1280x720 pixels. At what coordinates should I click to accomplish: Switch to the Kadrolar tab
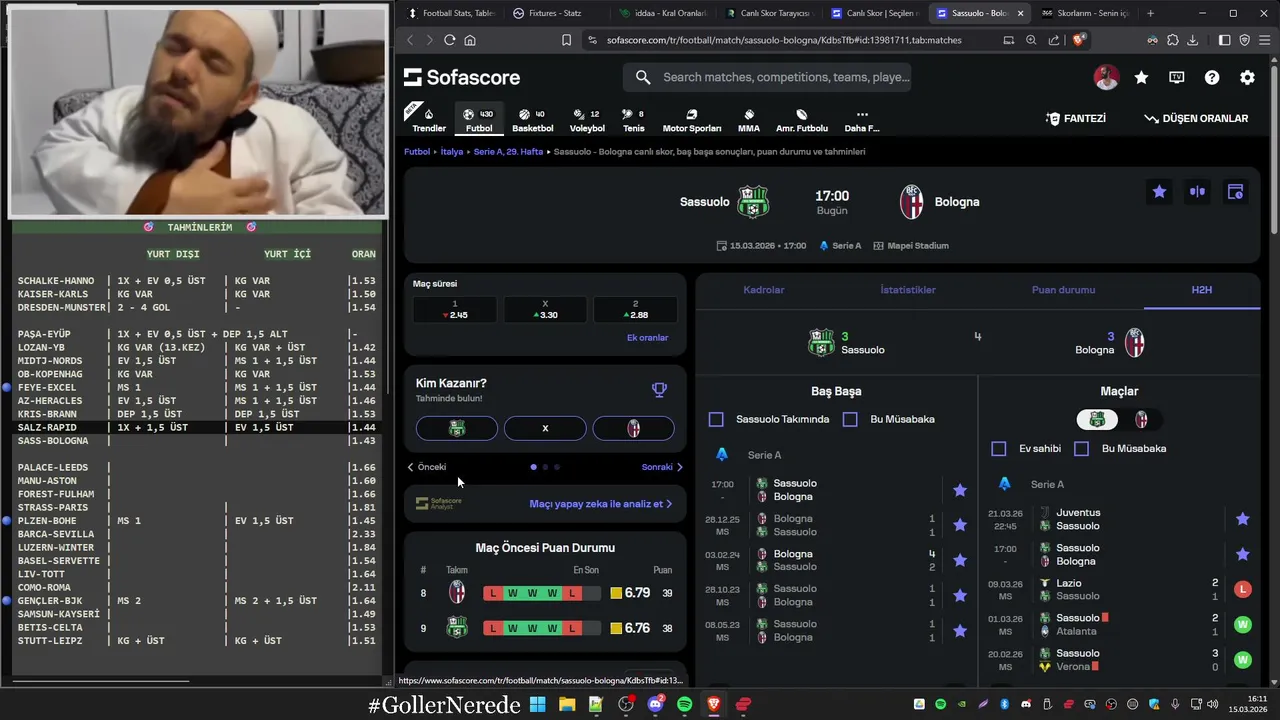[764, 290]
